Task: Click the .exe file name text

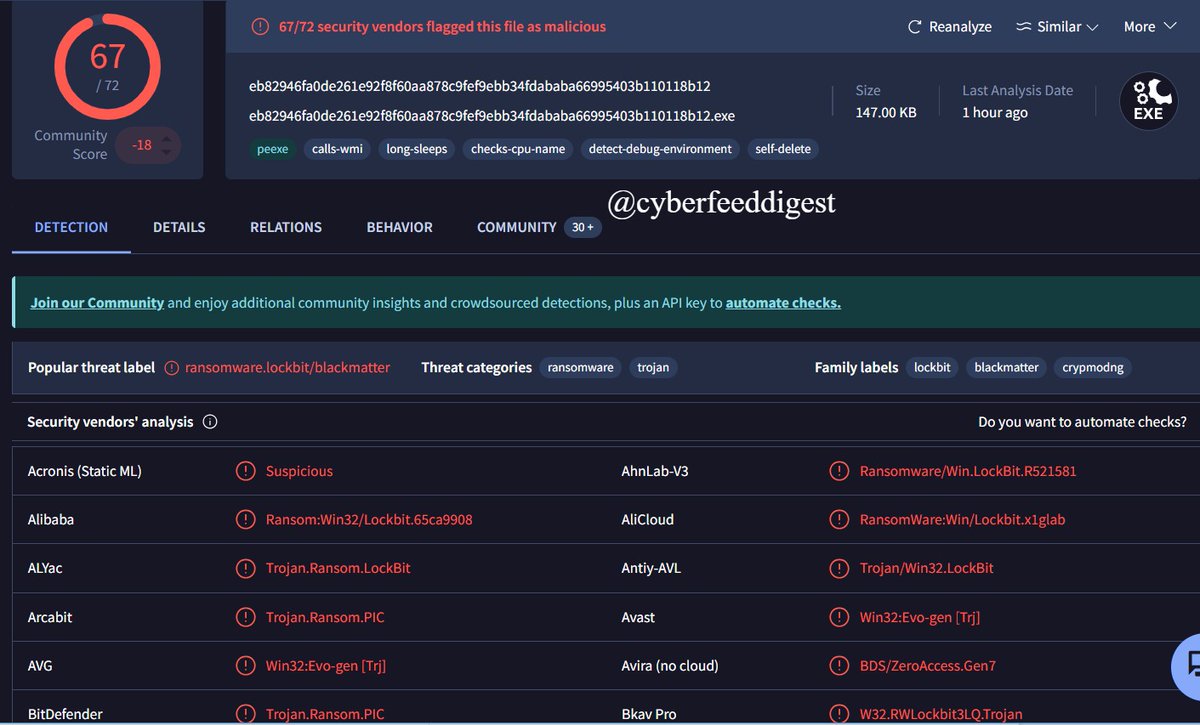Action: pyautogui.click(x=492, y=115)
